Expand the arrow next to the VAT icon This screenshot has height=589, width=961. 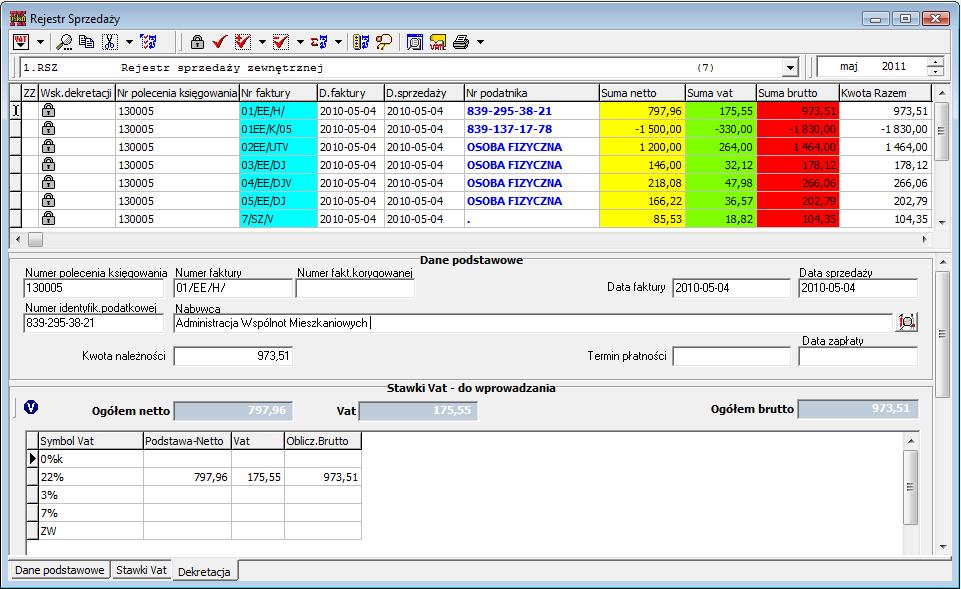point(40,42)
